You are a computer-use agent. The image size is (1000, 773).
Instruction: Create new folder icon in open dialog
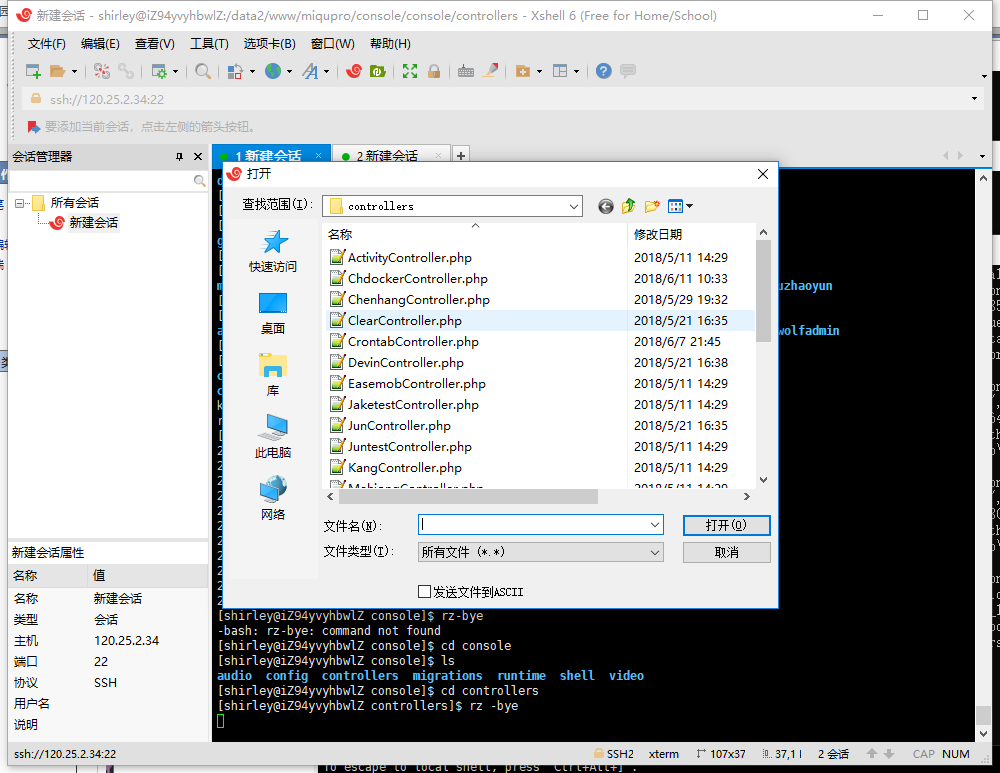tap(652, 206)
